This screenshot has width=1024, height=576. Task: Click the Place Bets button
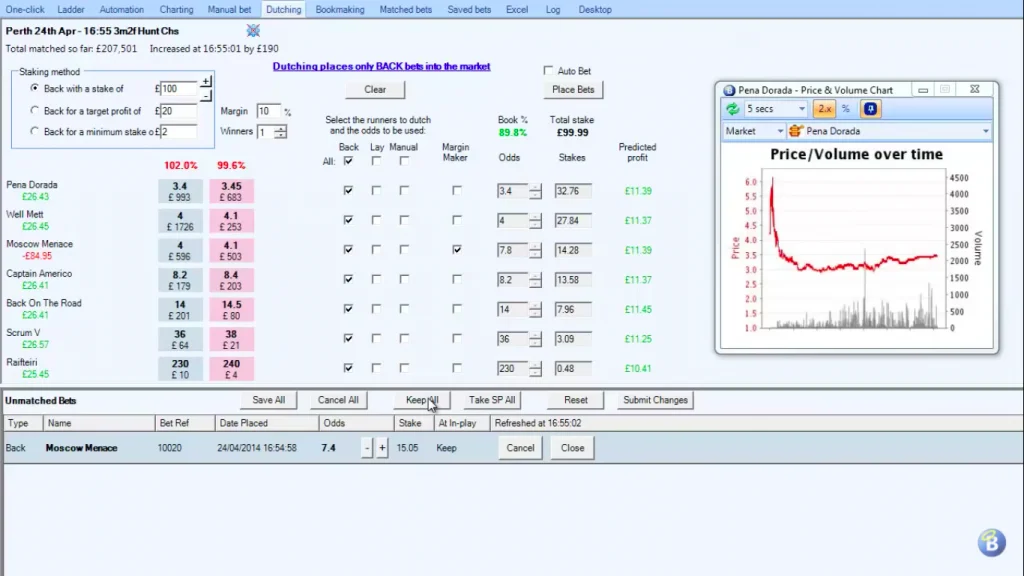coord(573,89)
